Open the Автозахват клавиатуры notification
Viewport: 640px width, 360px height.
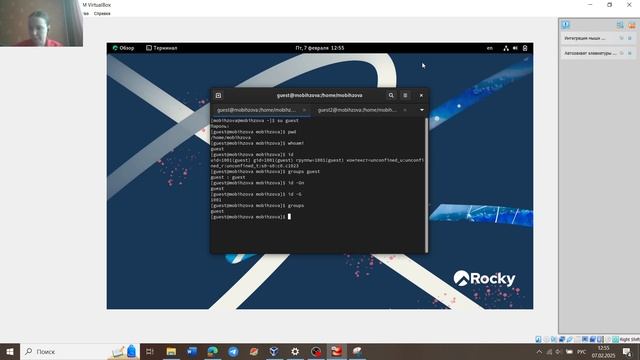(x=590, y=53)
